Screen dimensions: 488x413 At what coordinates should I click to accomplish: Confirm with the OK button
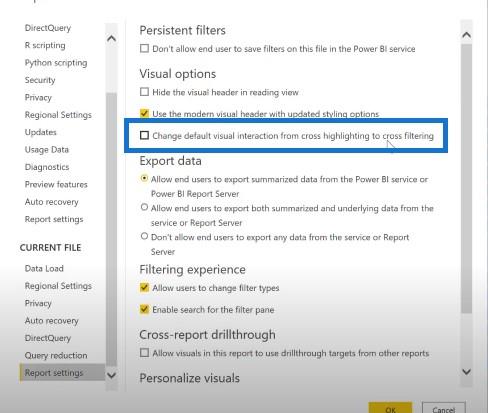390,409
